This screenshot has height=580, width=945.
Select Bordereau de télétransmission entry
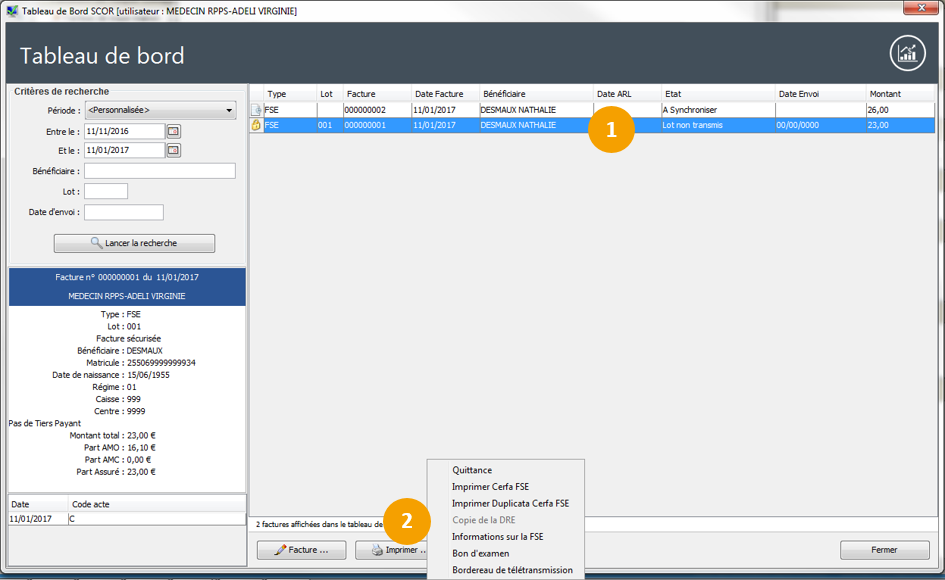512,570
